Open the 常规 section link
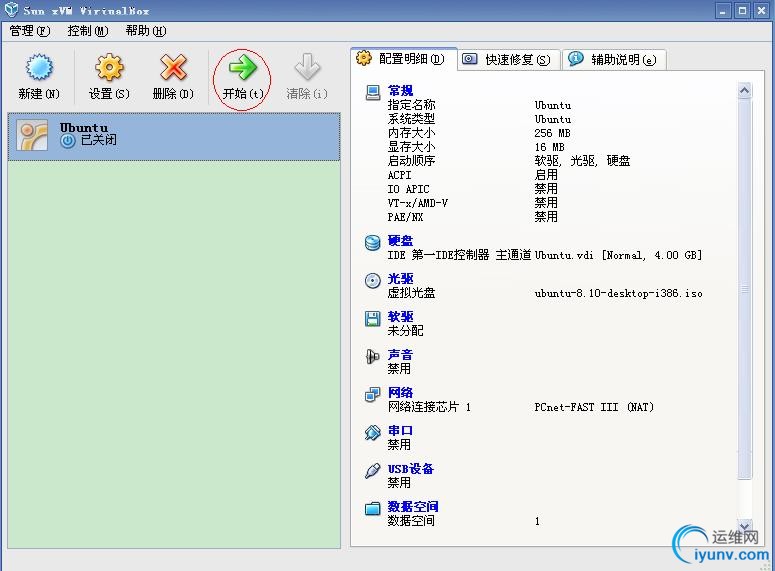Viewport: 775px width, 571px height. point(400,90)
